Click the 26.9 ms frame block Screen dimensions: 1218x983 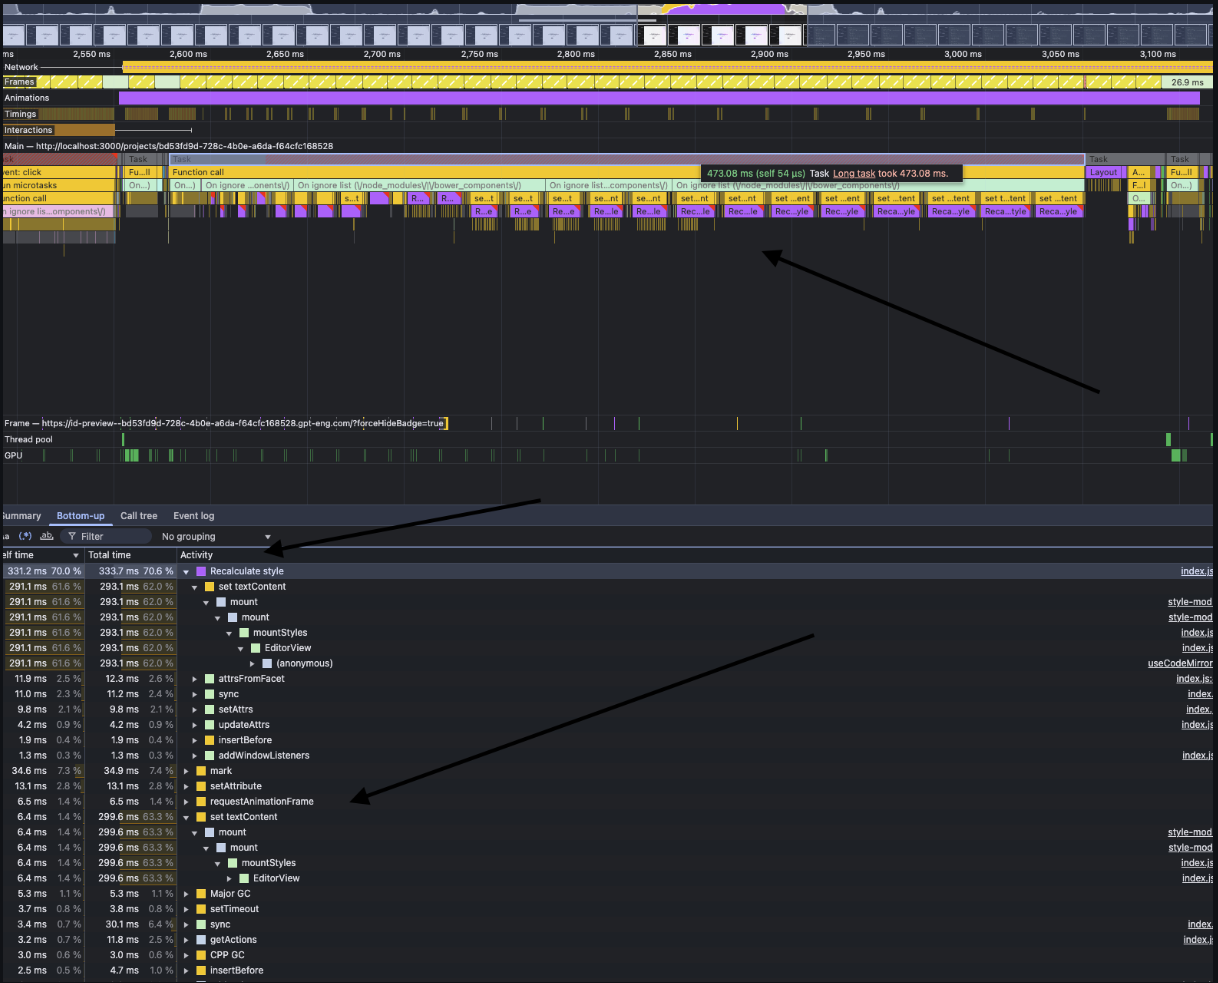1186,82
